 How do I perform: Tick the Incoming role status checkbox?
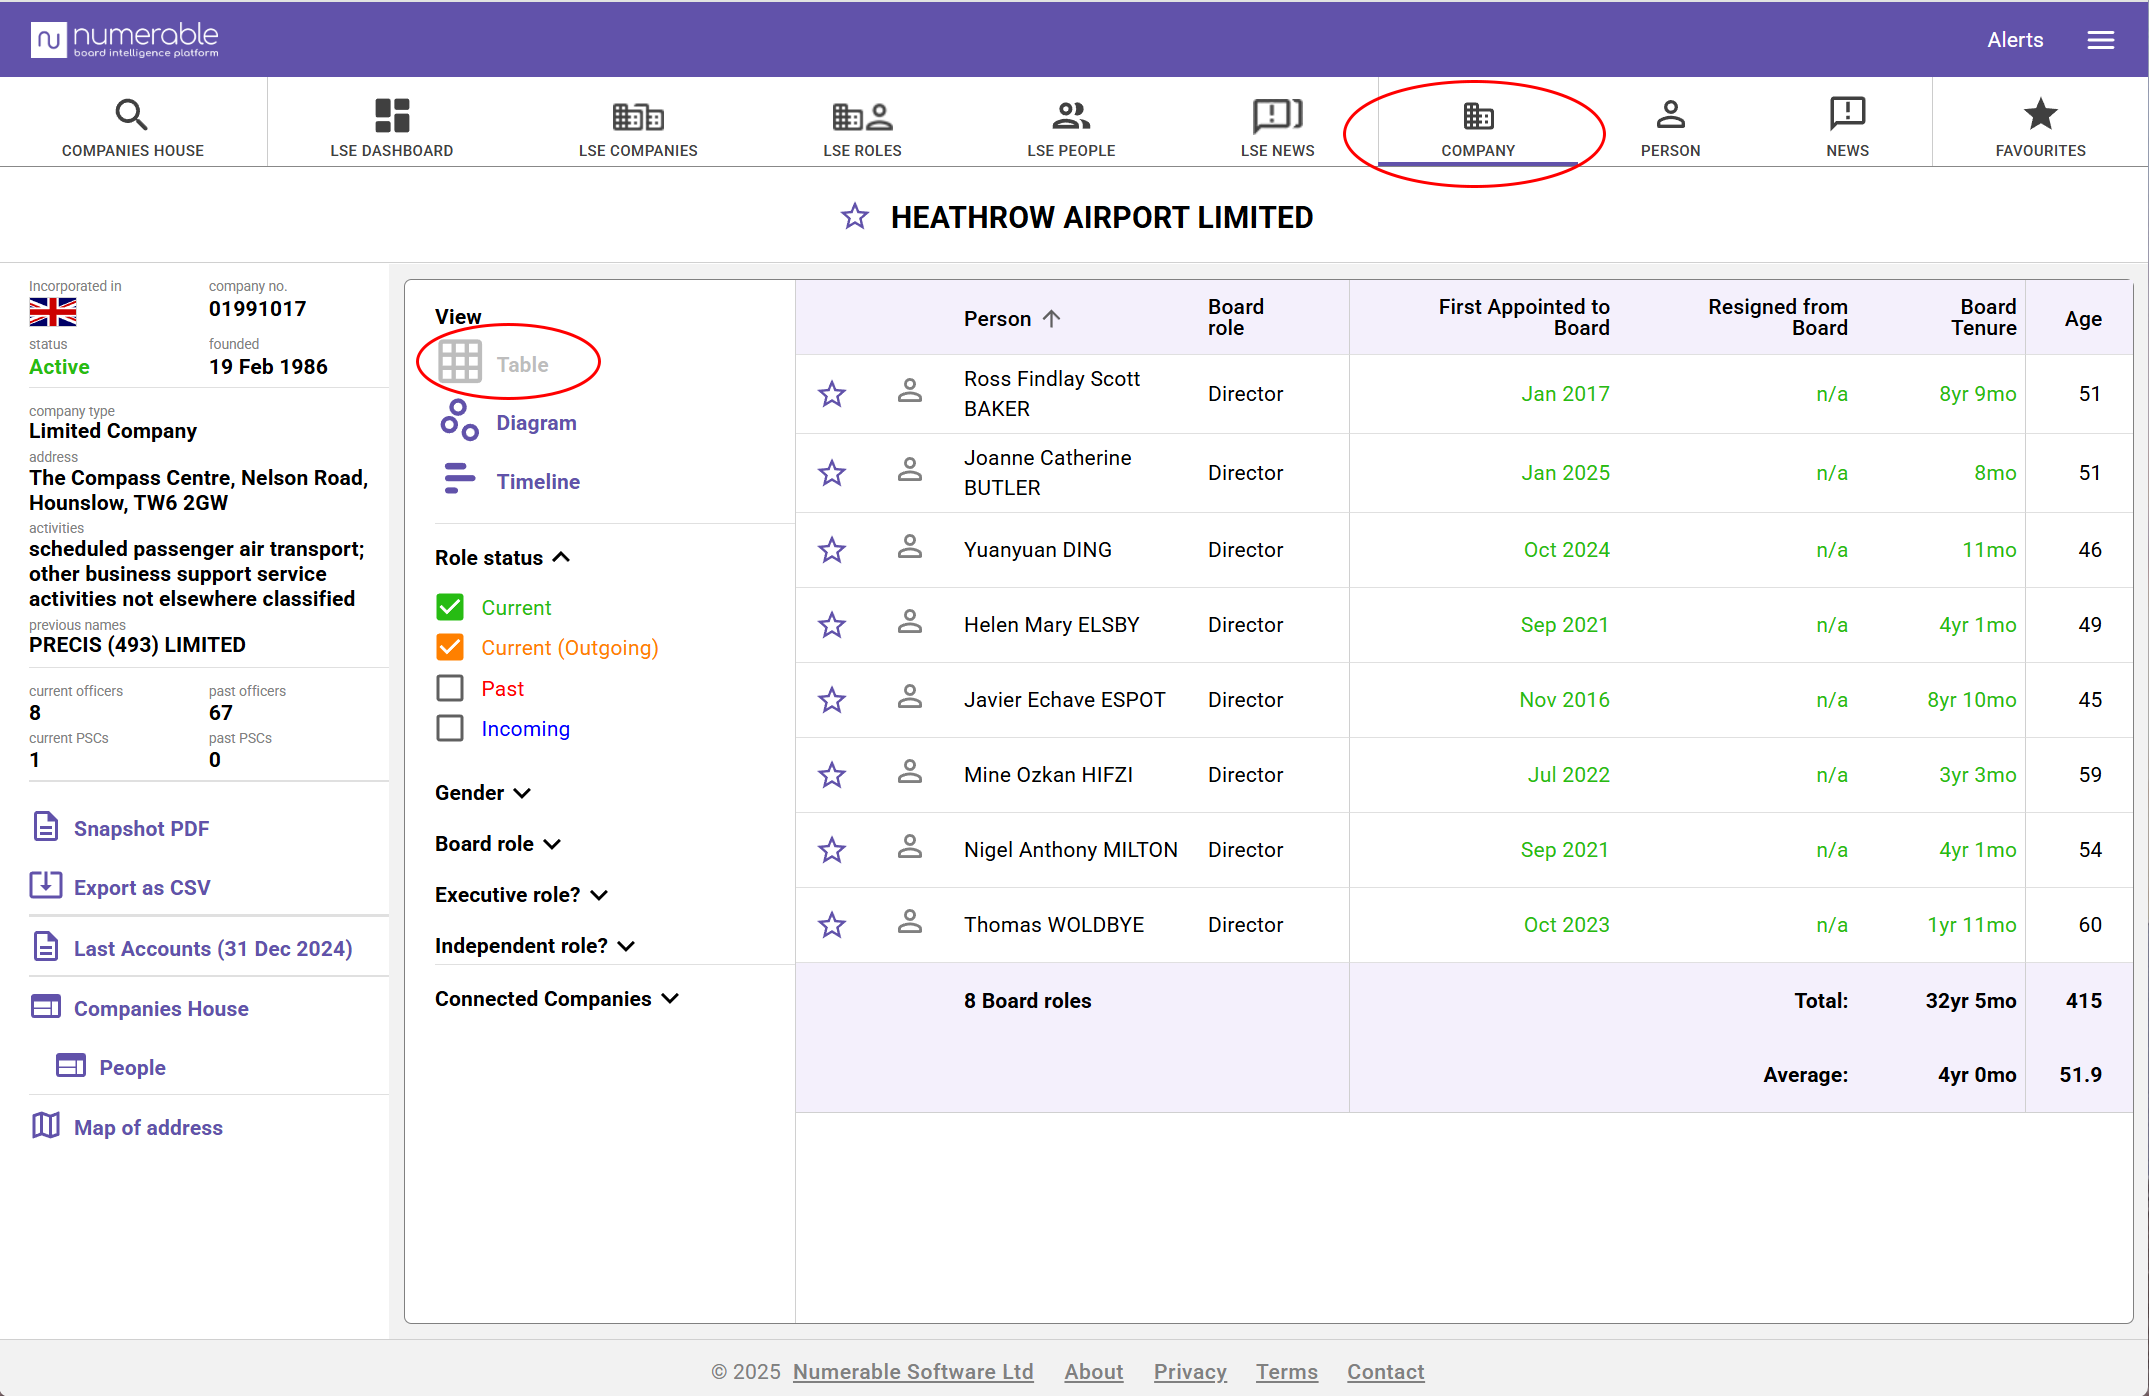point(450,728)
